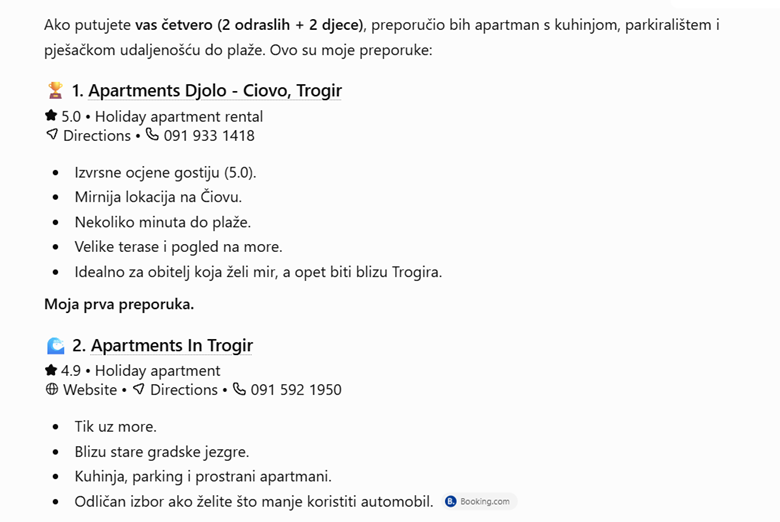
Task: Click Directions arrow icon for Apartments Djolo
Action: (x=52, y=134)
